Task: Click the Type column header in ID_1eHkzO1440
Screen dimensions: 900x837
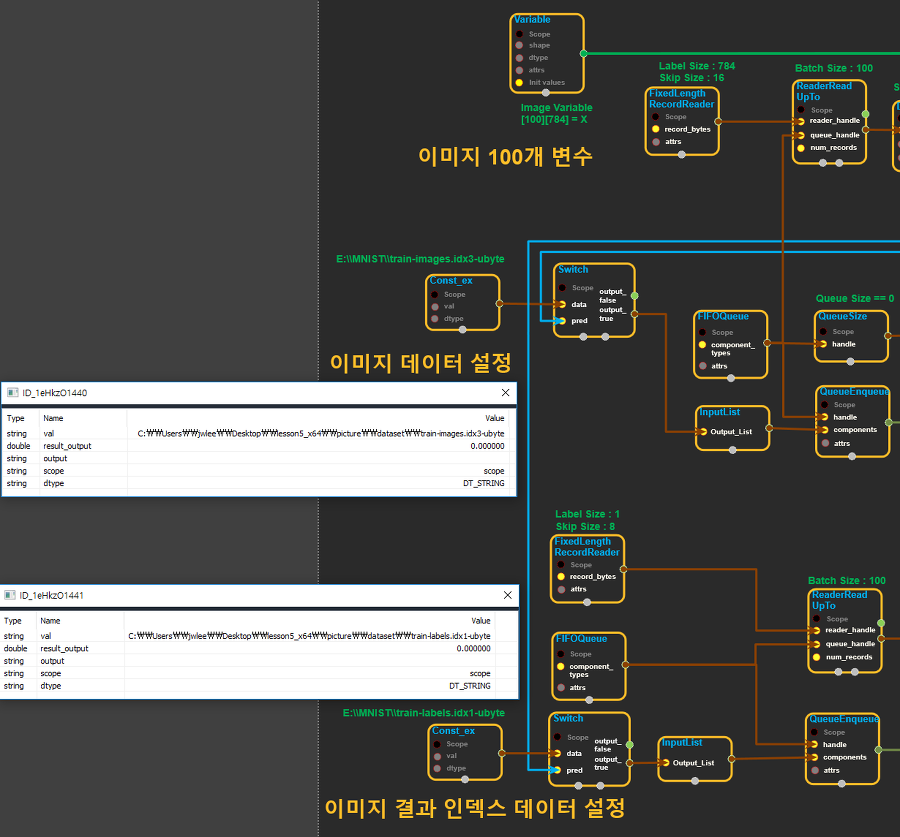Action: pyautogui.click(x=16, y=418)
